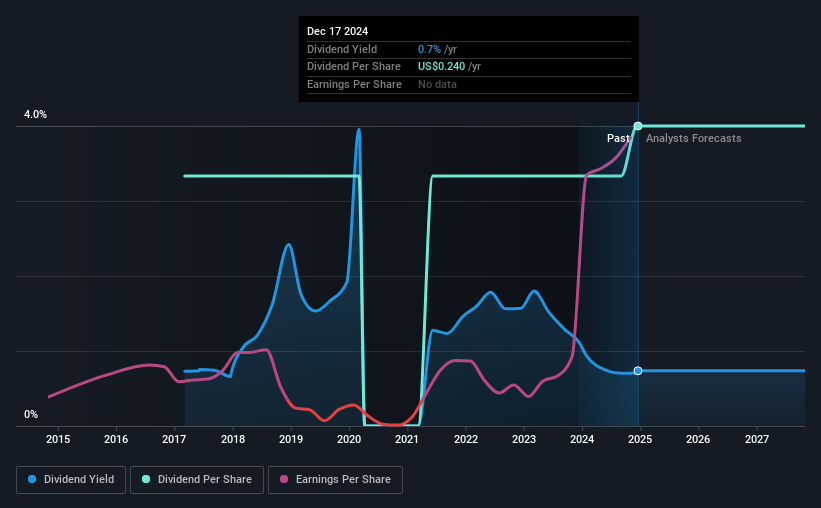Click the tooltip value US$0.240
Viewport: 821px width, 508px height.
[441, 67]
